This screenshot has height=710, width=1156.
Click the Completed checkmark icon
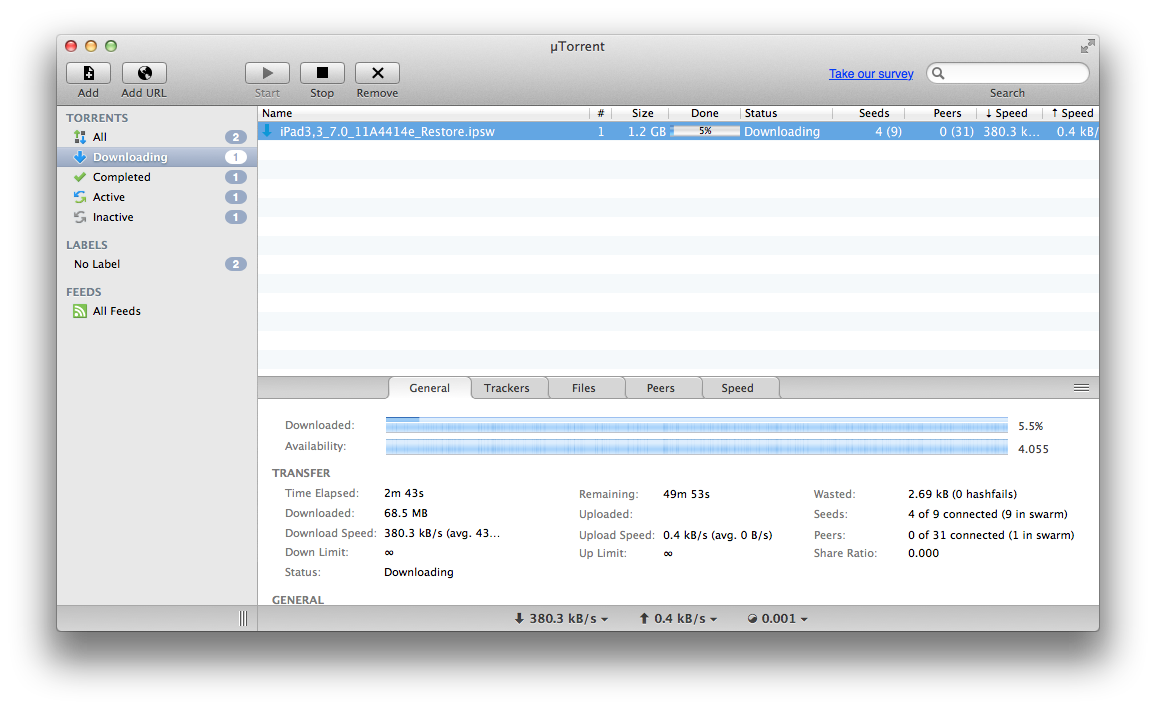pyautogui.click(x=80, y=177)
